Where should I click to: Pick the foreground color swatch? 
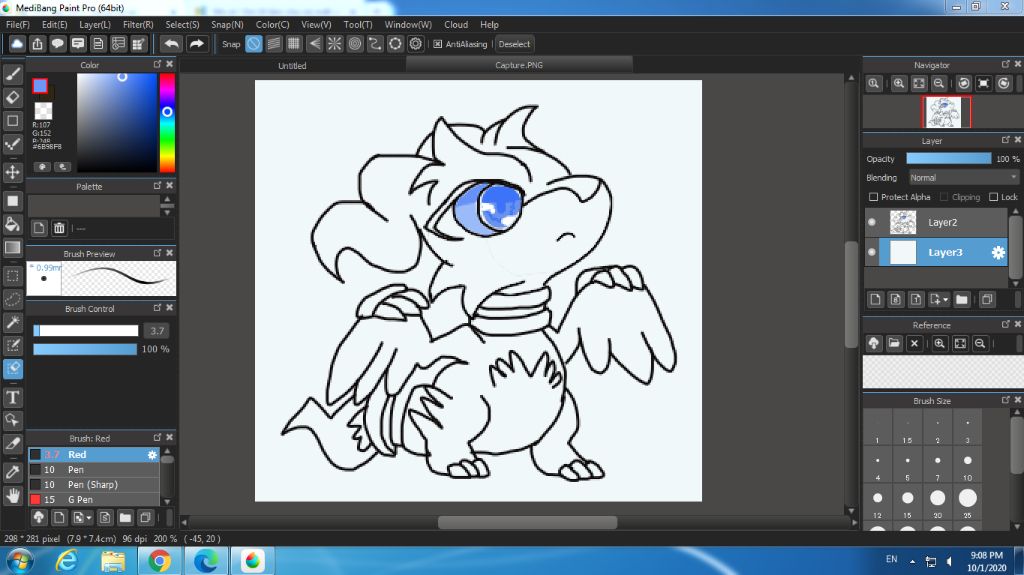(40, 86)
